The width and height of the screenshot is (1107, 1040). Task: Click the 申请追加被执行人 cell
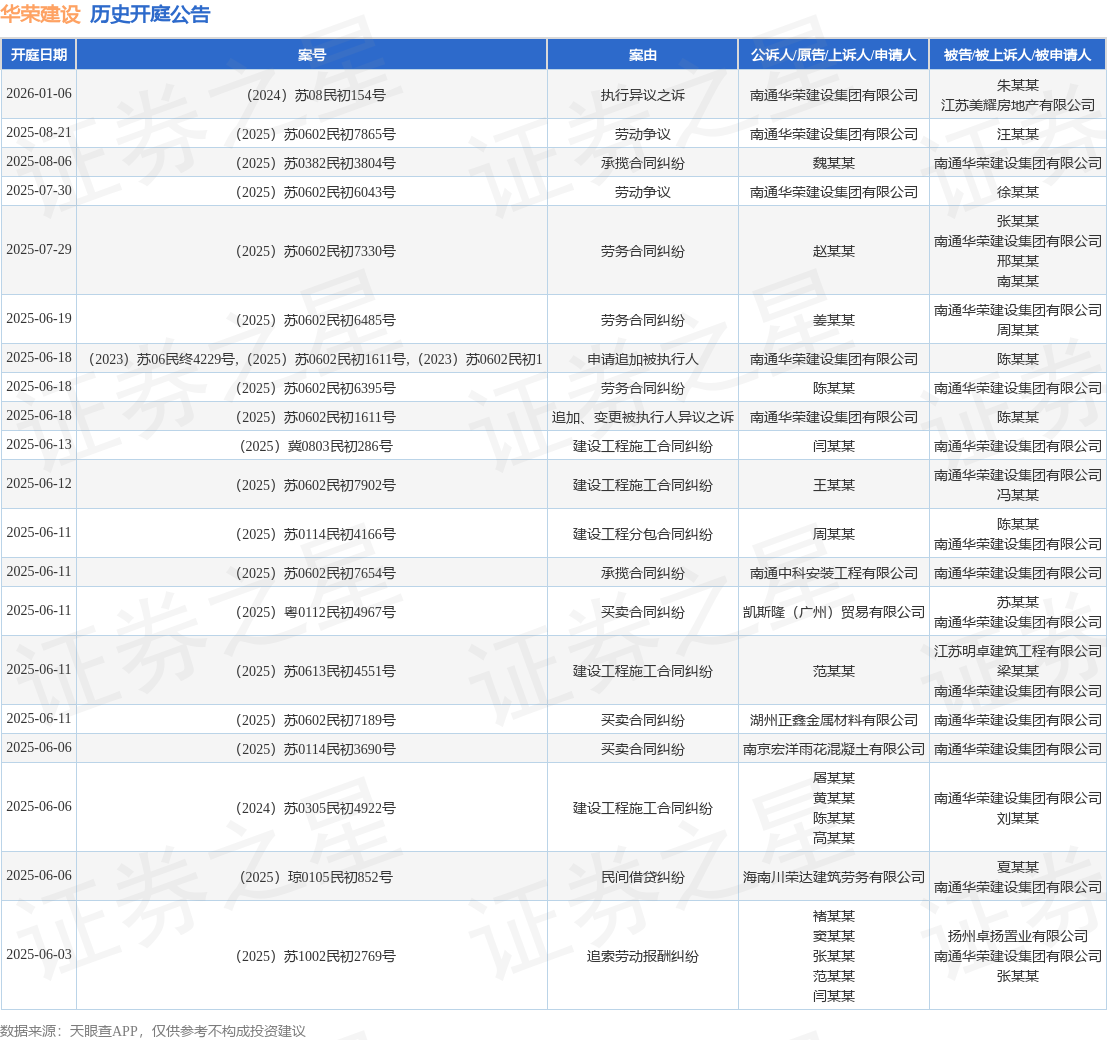(x=642, y=359)
